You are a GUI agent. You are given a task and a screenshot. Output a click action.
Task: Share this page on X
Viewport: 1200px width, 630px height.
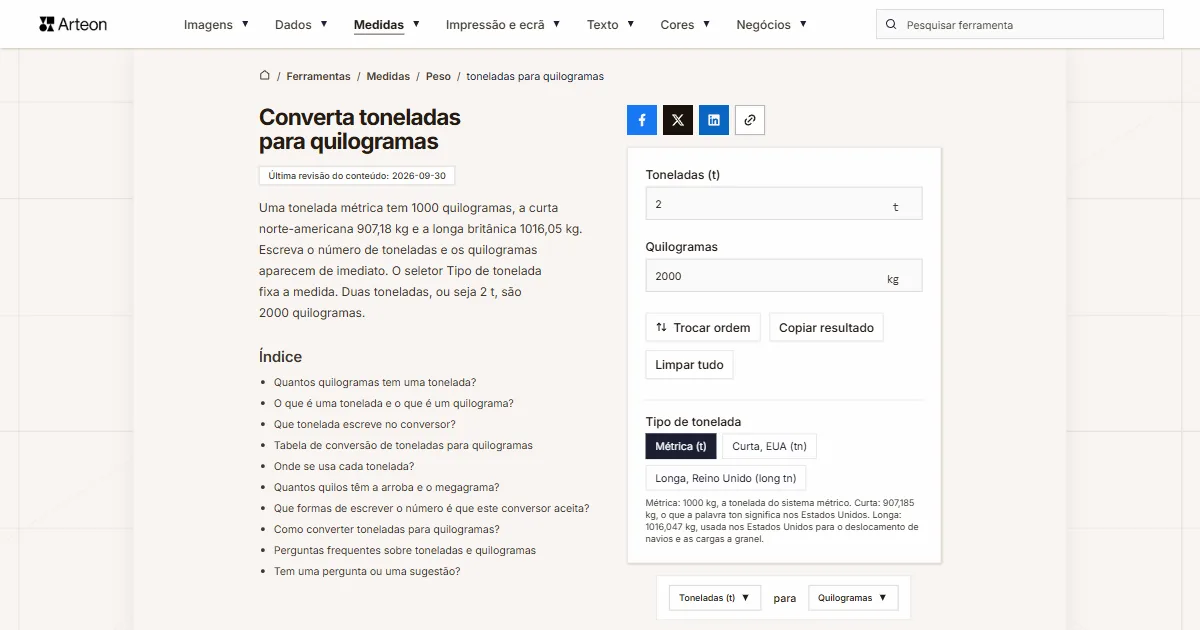(678, 120)
